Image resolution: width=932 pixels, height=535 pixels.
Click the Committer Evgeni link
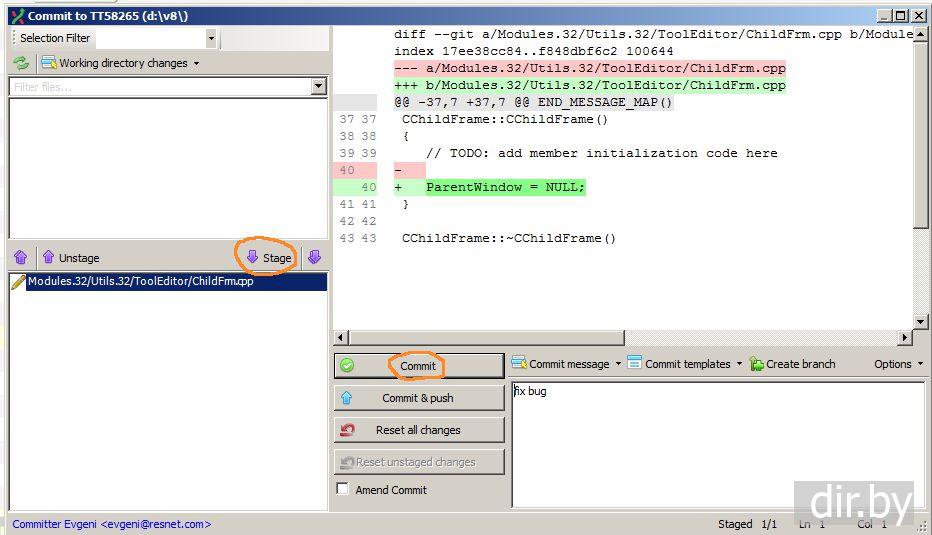[112, 524]
